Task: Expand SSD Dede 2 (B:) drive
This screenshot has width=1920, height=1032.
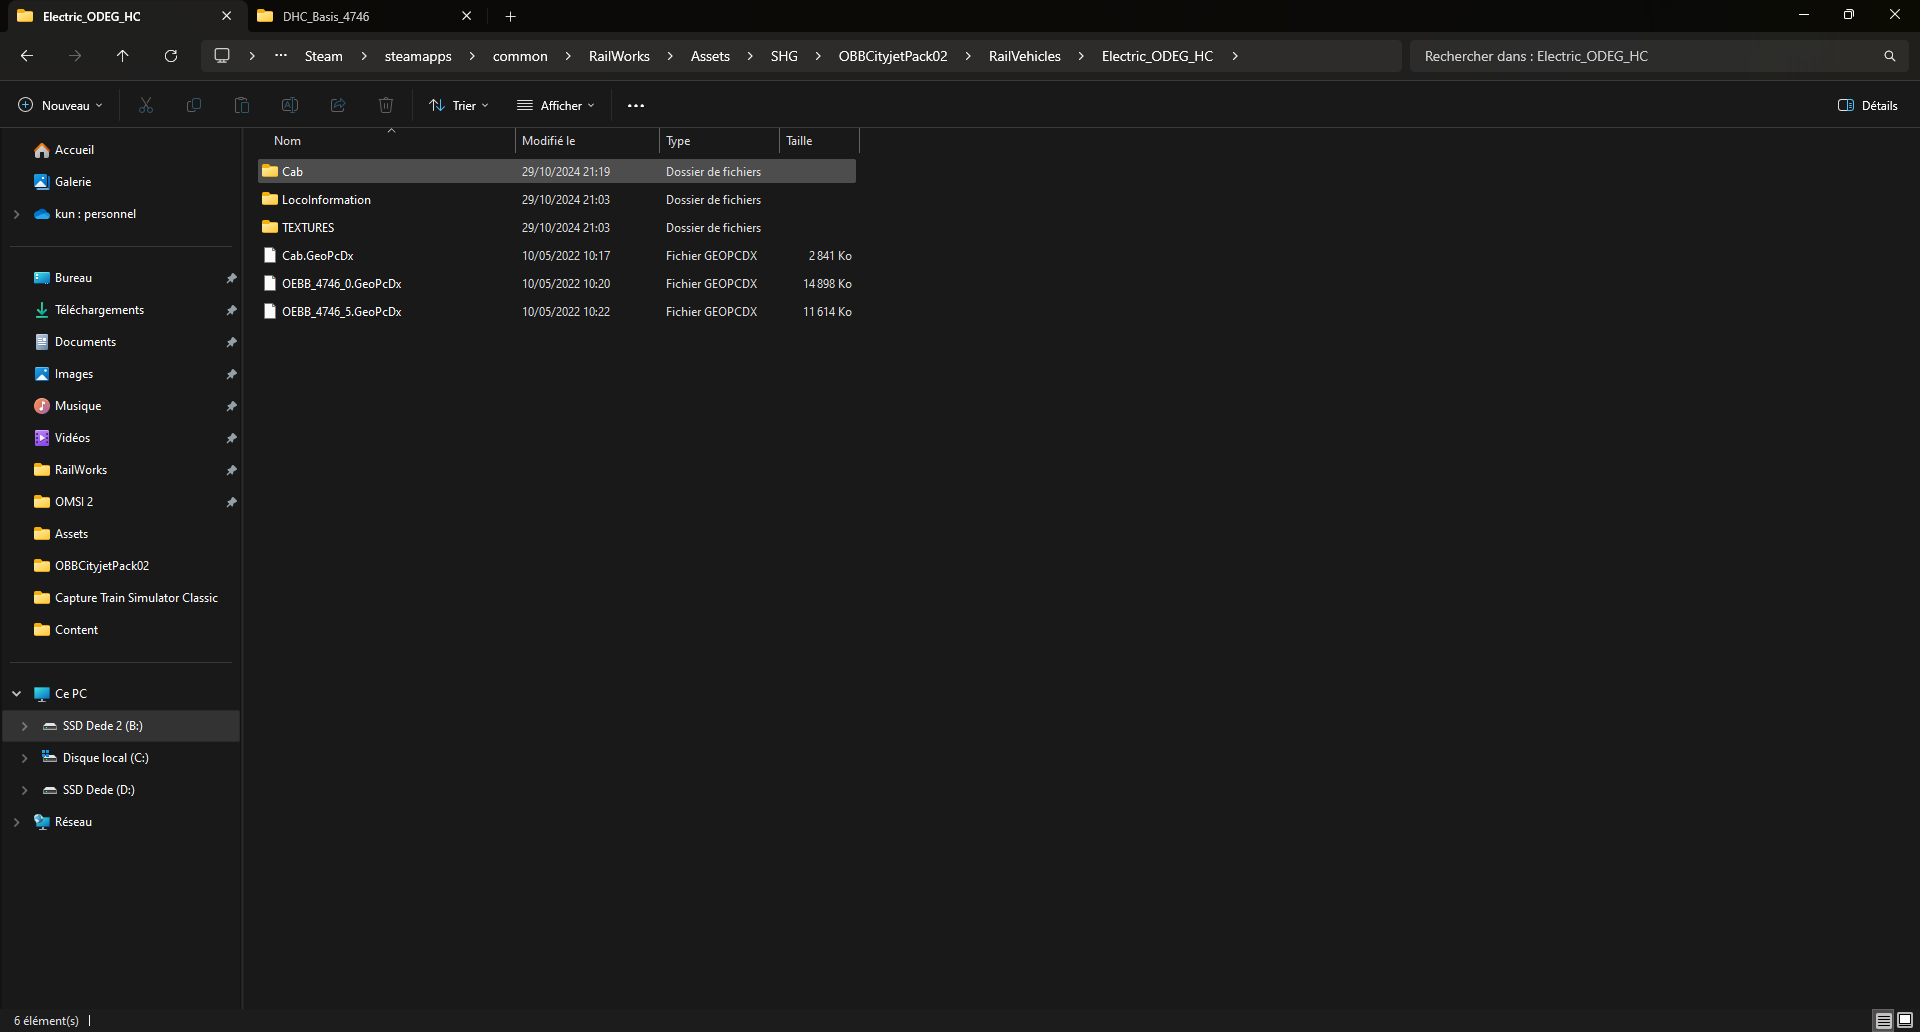Action: [25, 726]
